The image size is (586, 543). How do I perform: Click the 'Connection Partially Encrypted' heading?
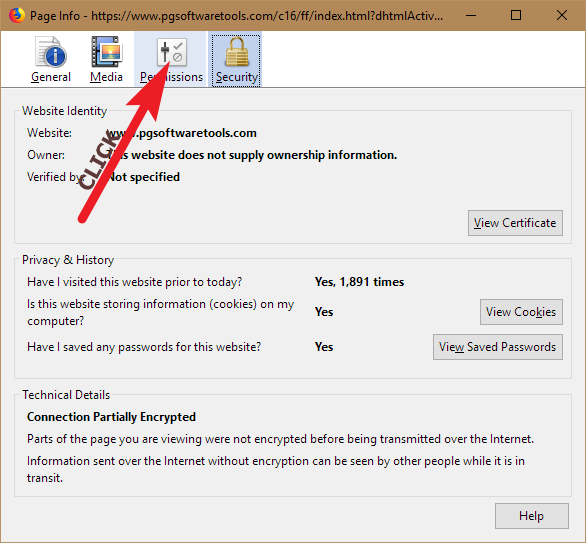(x=111, y=417)
